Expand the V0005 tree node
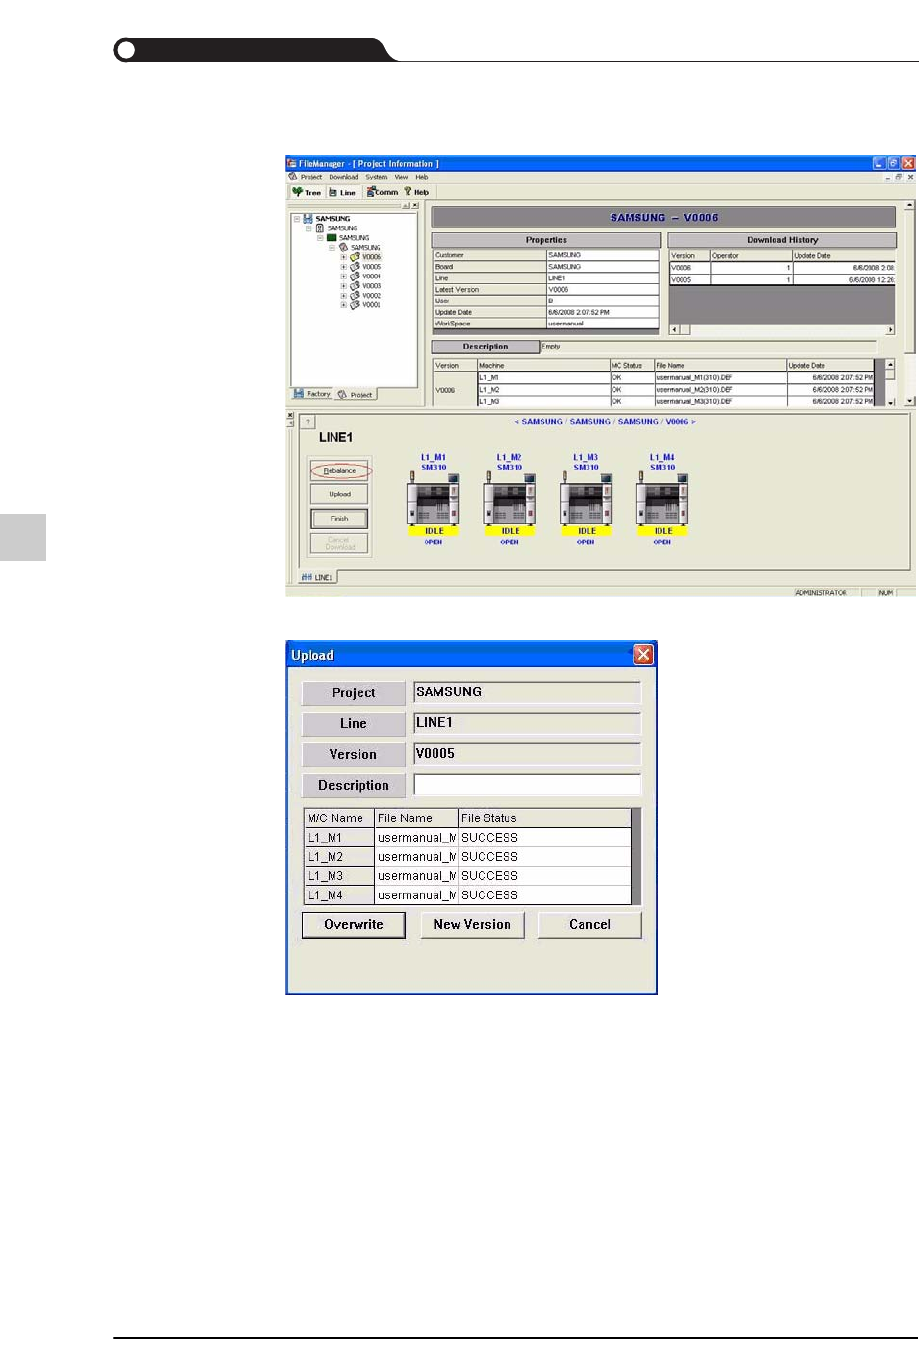This screenshot has width=919, height=1367. pyautogui.click(x=343, y=267)
